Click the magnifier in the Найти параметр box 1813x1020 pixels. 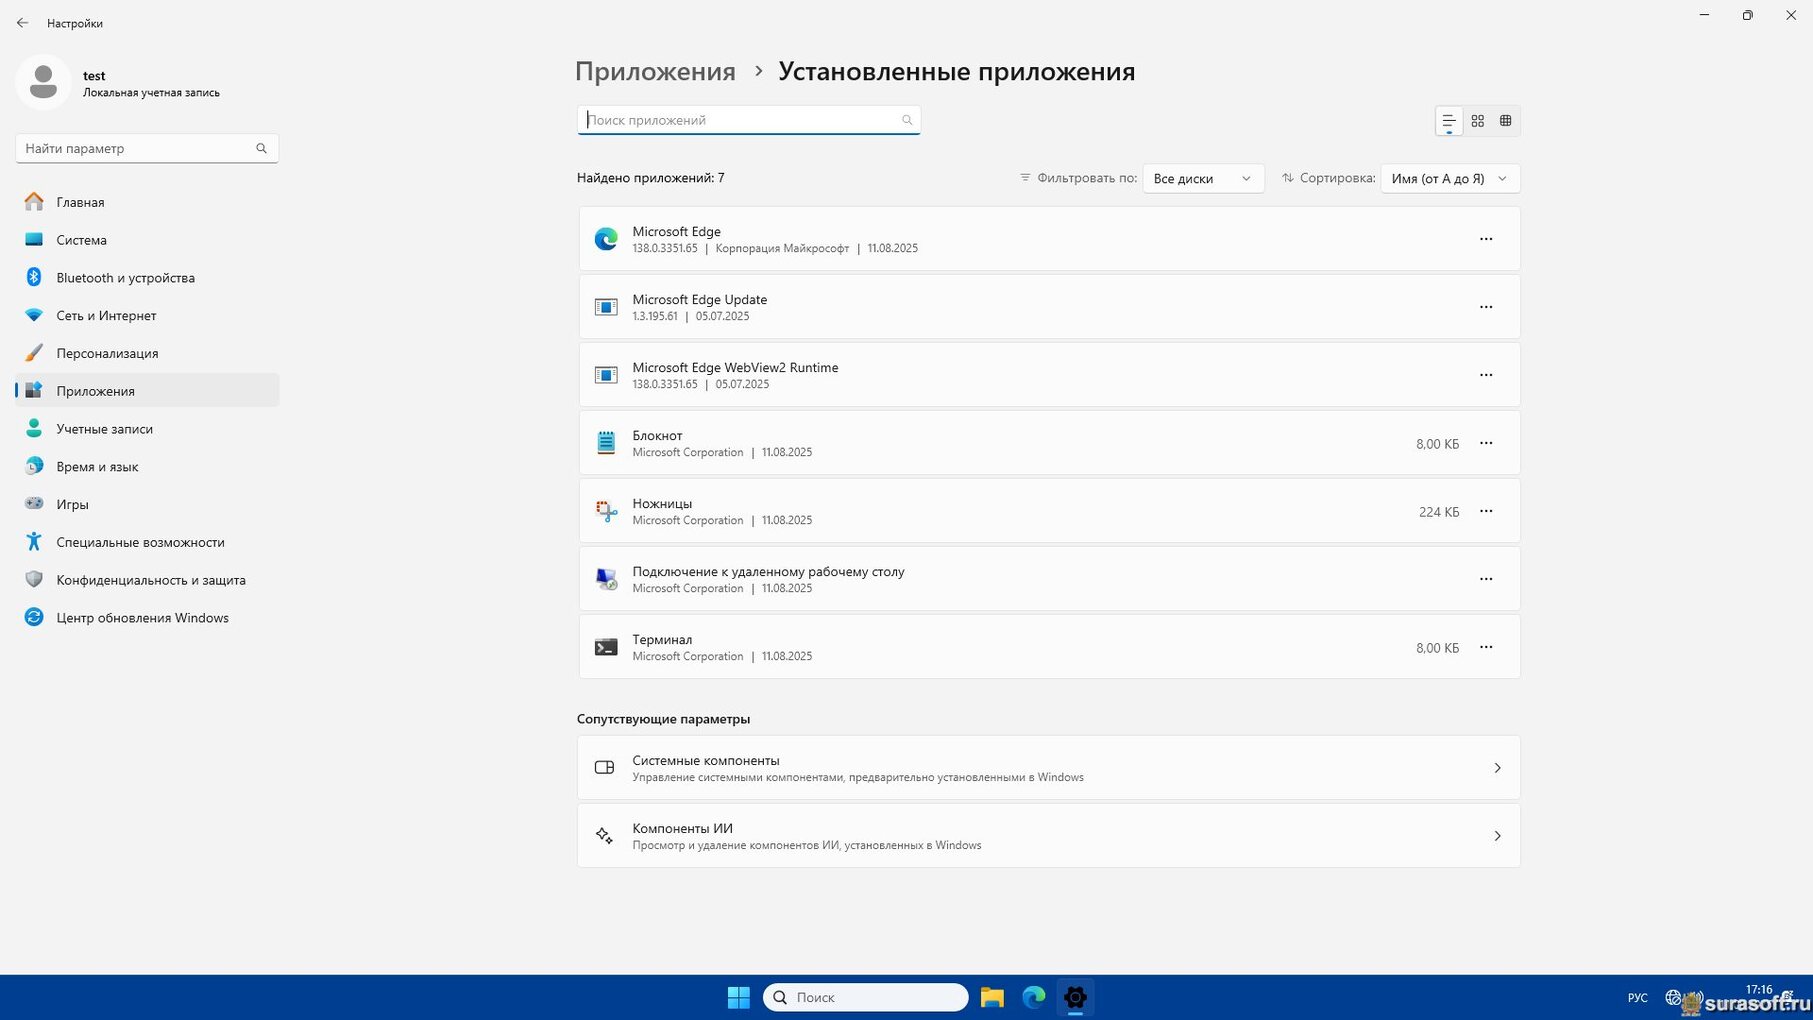(x=261, y=148)
